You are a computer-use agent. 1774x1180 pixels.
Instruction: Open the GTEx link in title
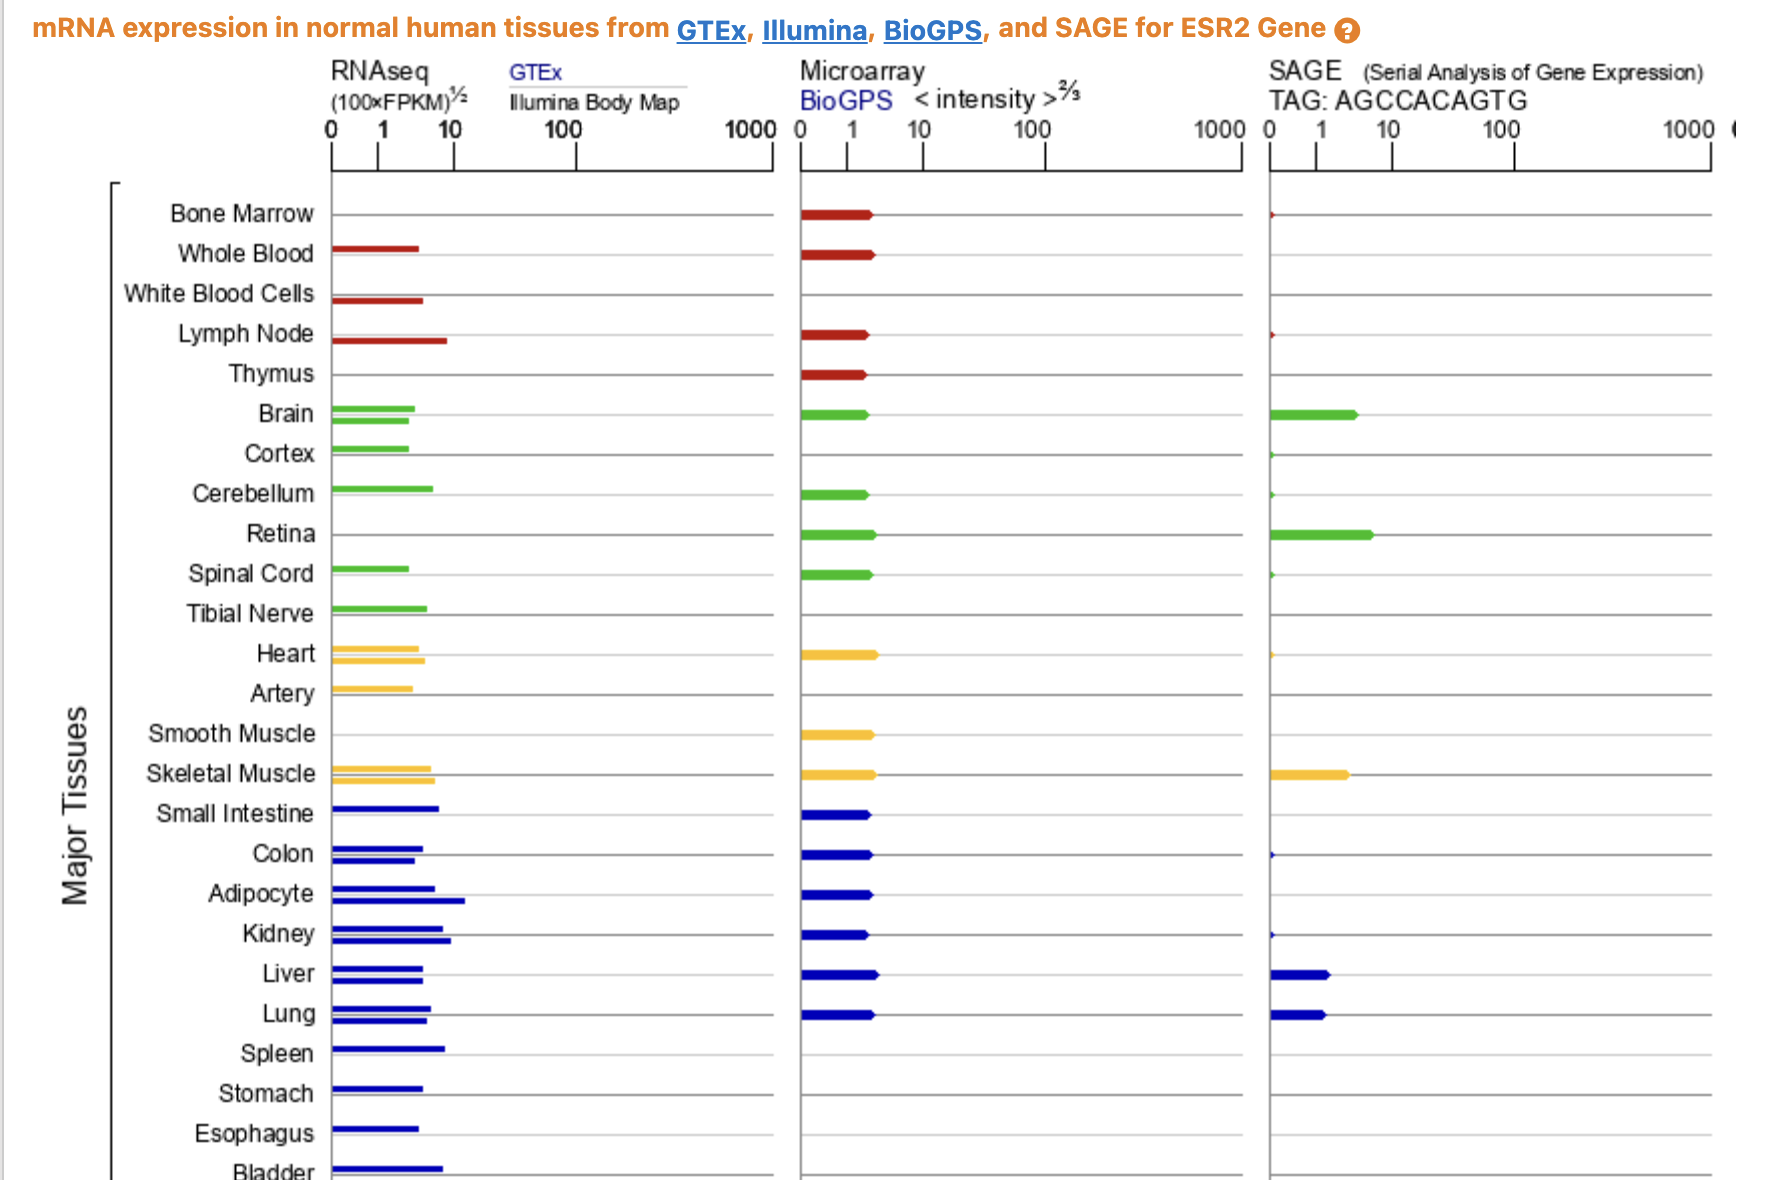click(x=711, y=30)
